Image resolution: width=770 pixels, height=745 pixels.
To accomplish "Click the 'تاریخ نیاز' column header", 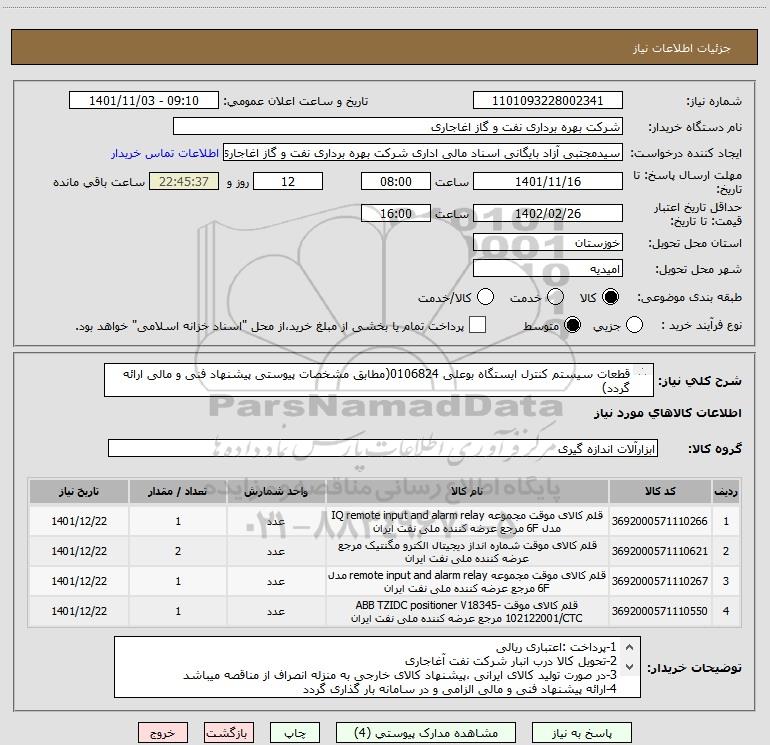I will click(x=79, y=491).
